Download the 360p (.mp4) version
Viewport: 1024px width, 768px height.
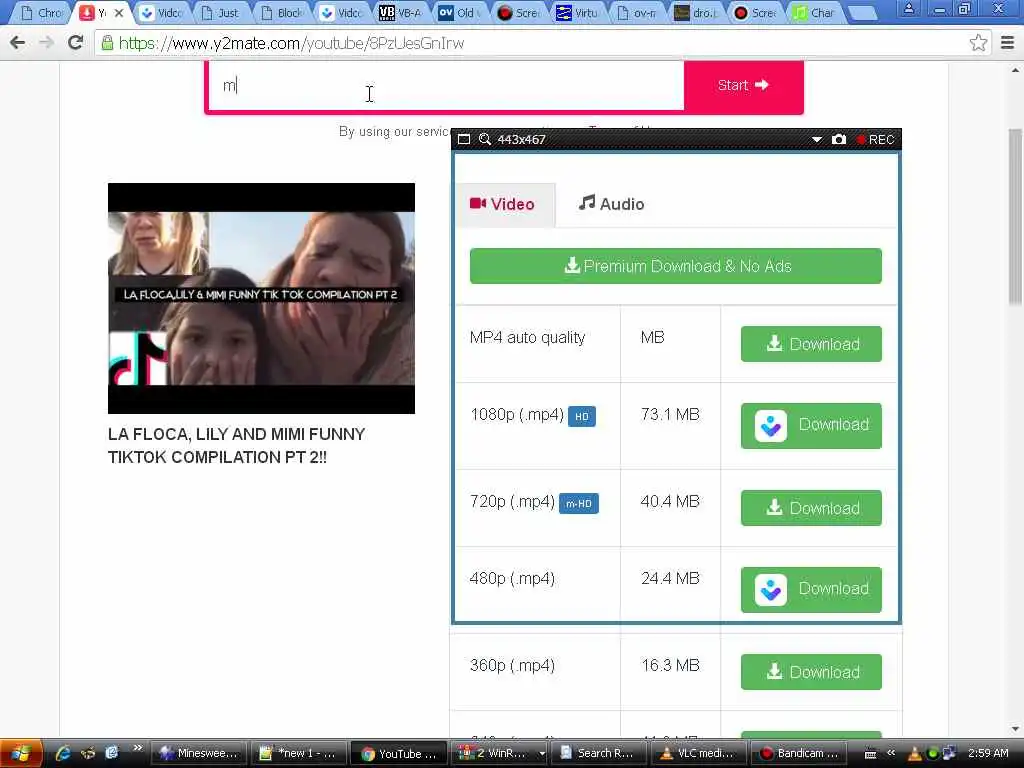coord(811,671)
